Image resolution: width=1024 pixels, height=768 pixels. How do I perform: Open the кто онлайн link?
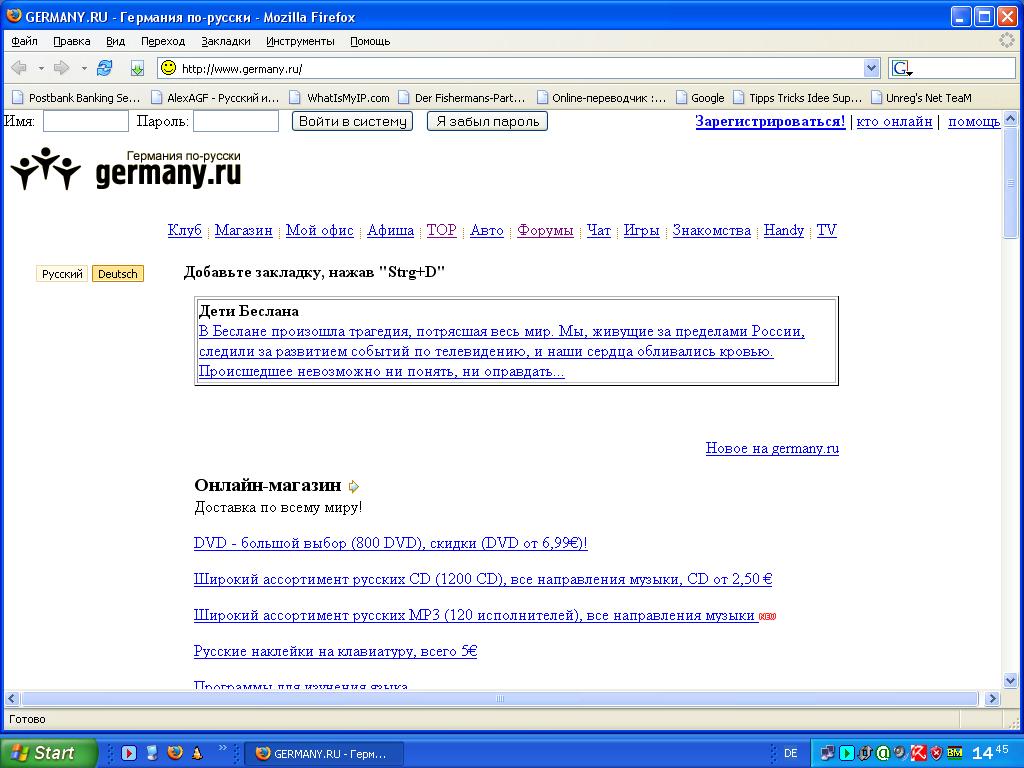[x=894, y=121]
